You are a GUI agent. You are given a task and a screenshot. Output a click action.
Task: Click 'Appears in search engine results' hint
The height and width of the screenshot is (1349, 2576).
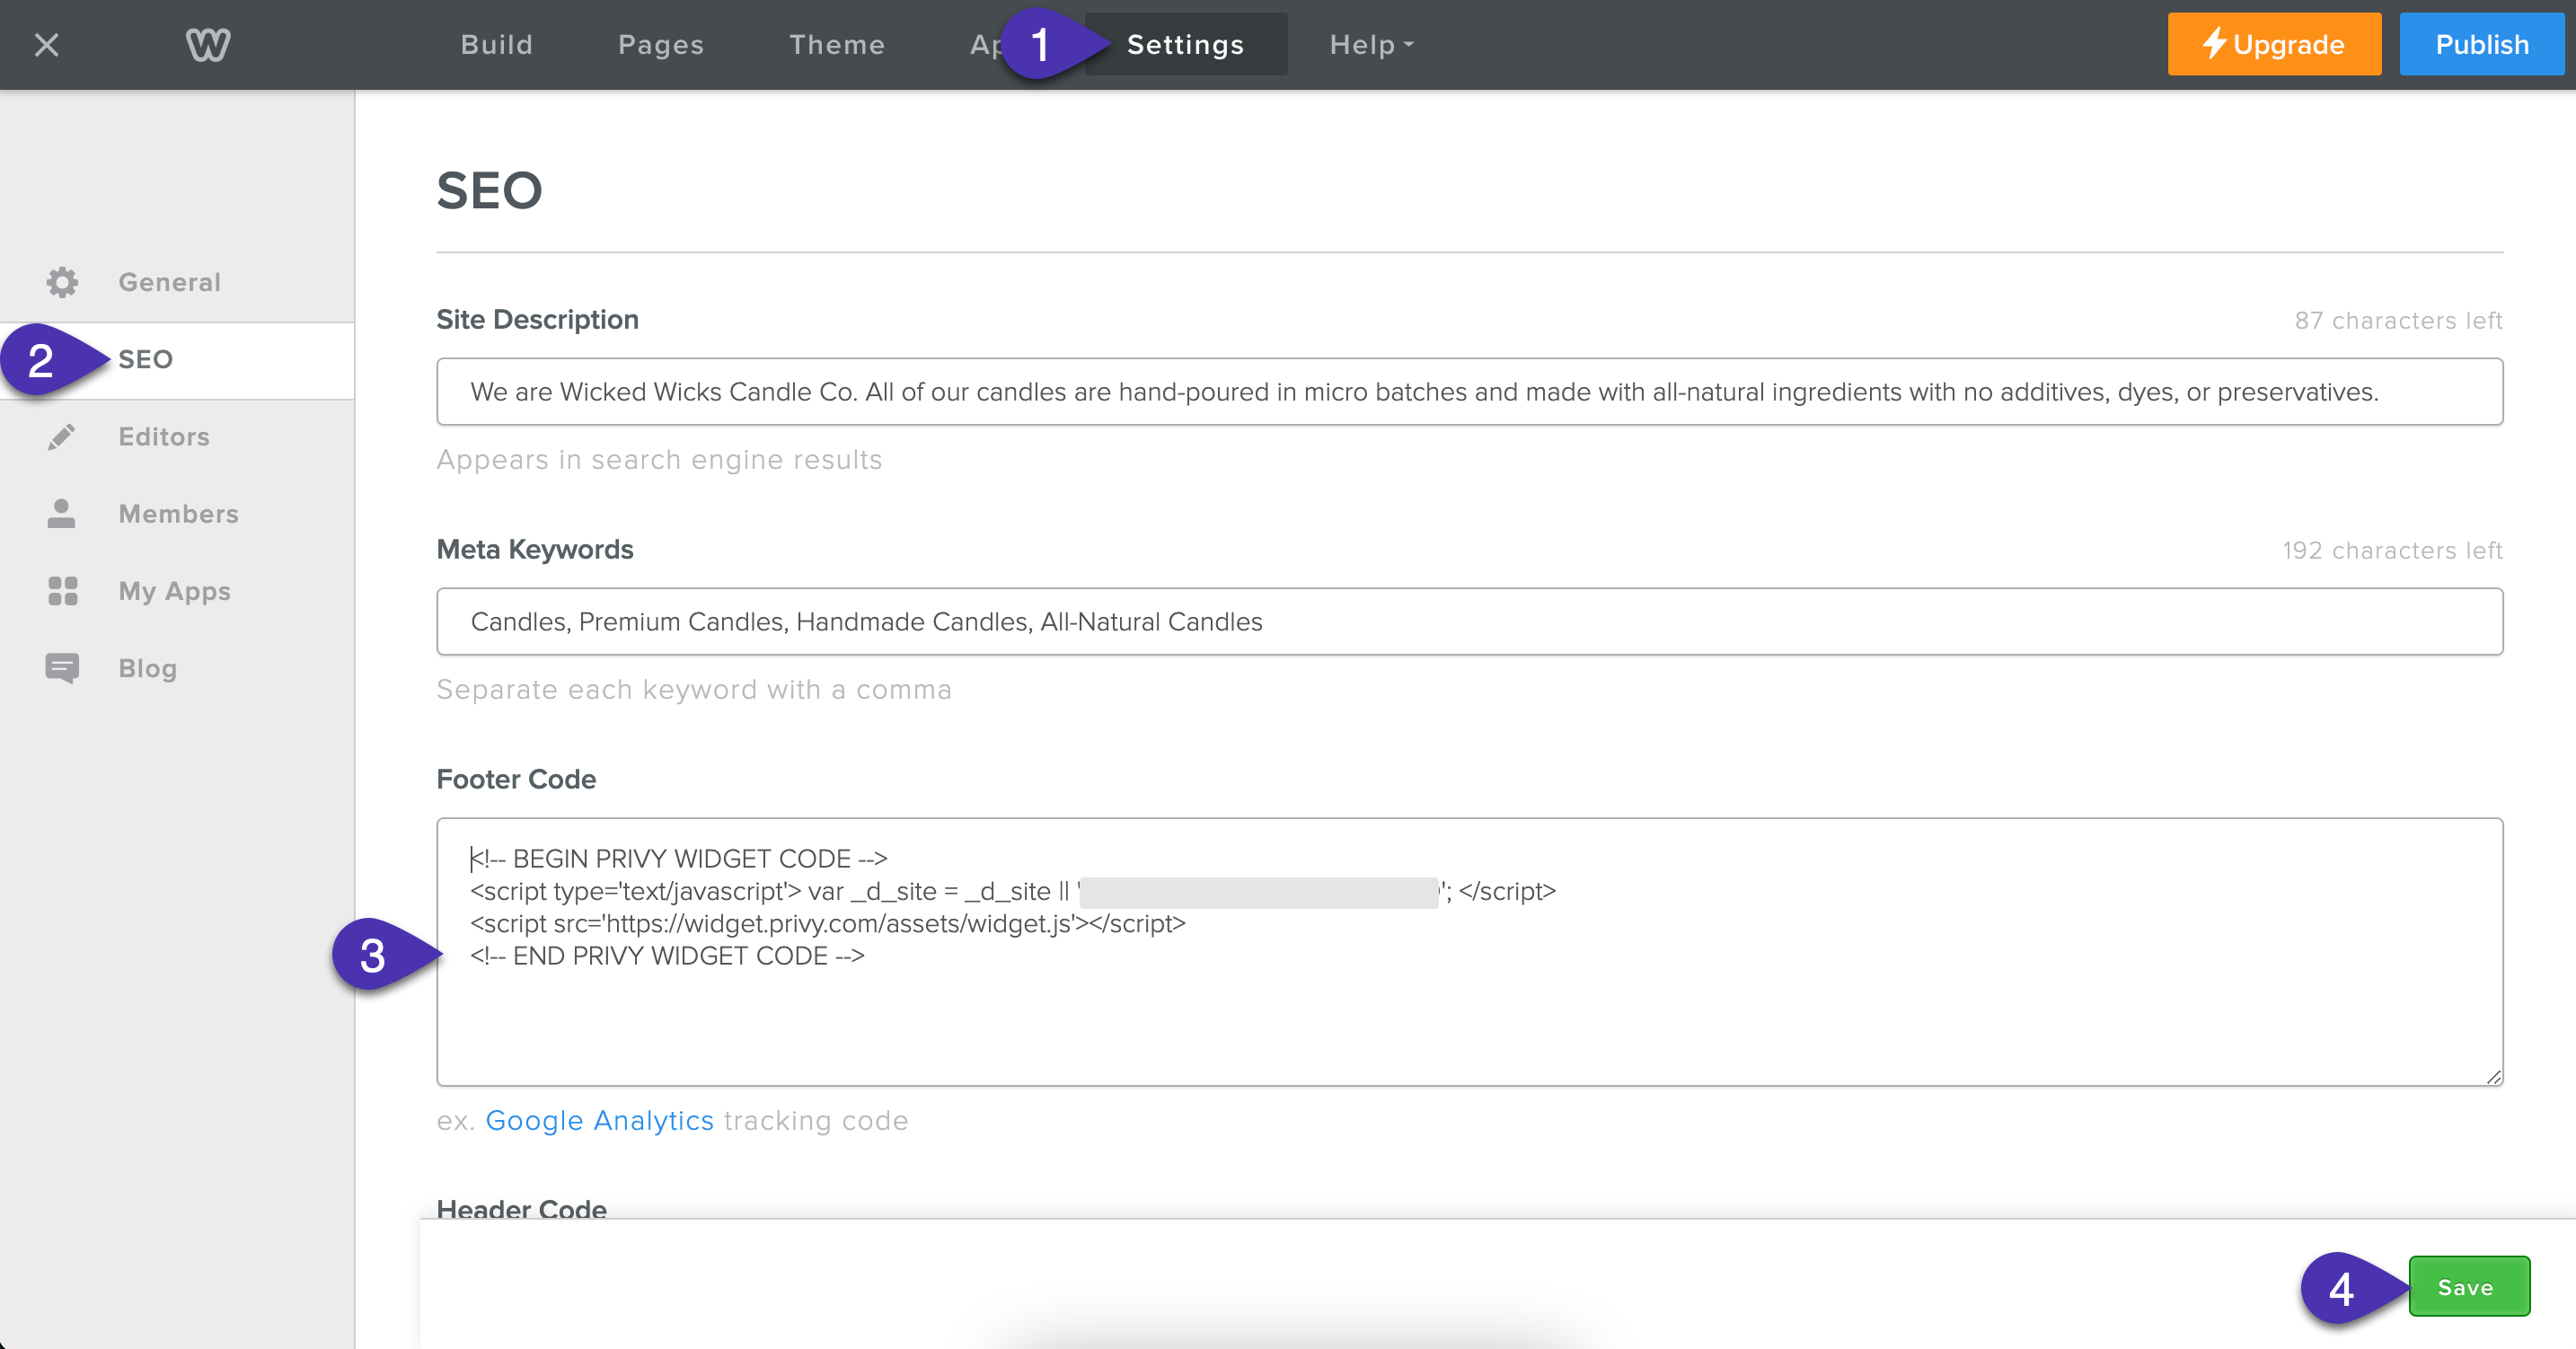point(659,460)
